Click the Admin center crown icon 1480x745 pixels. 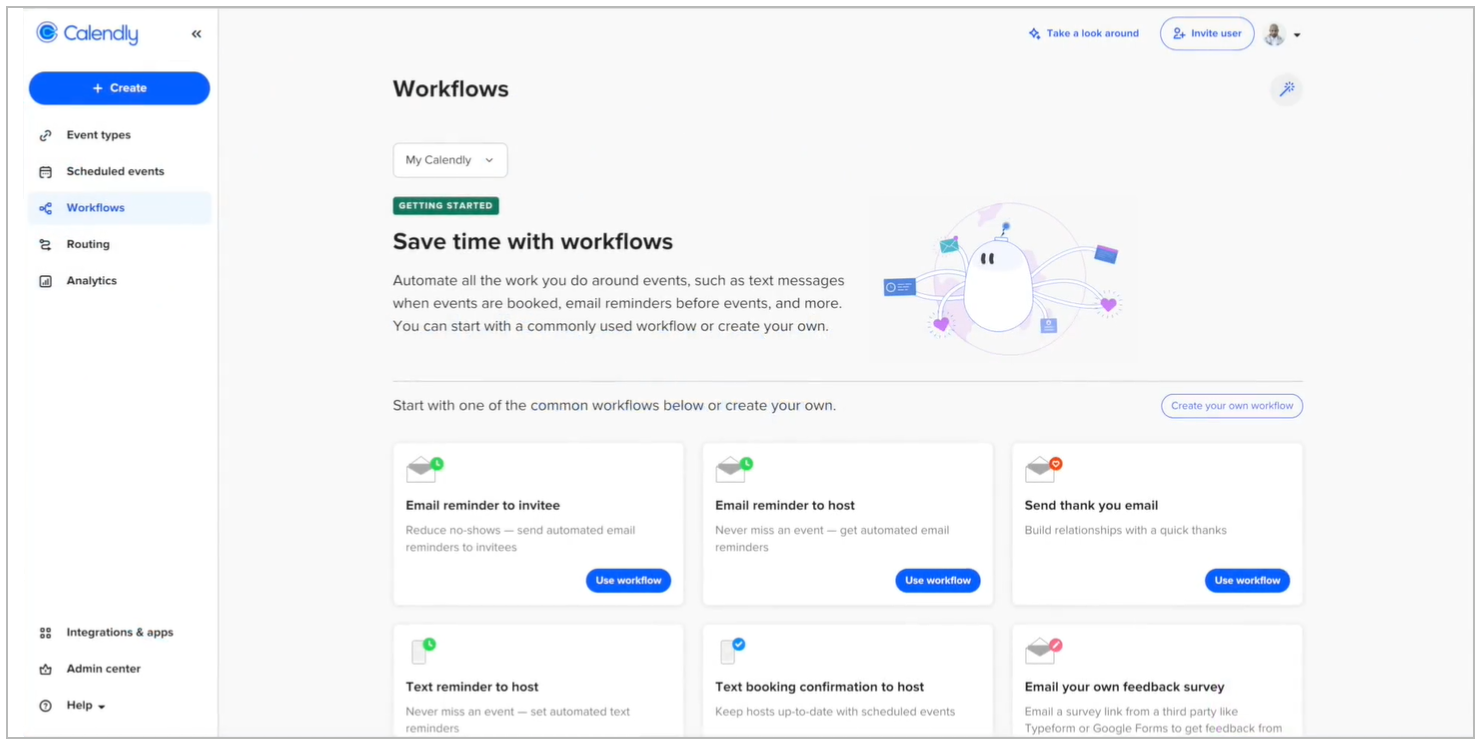45,669
